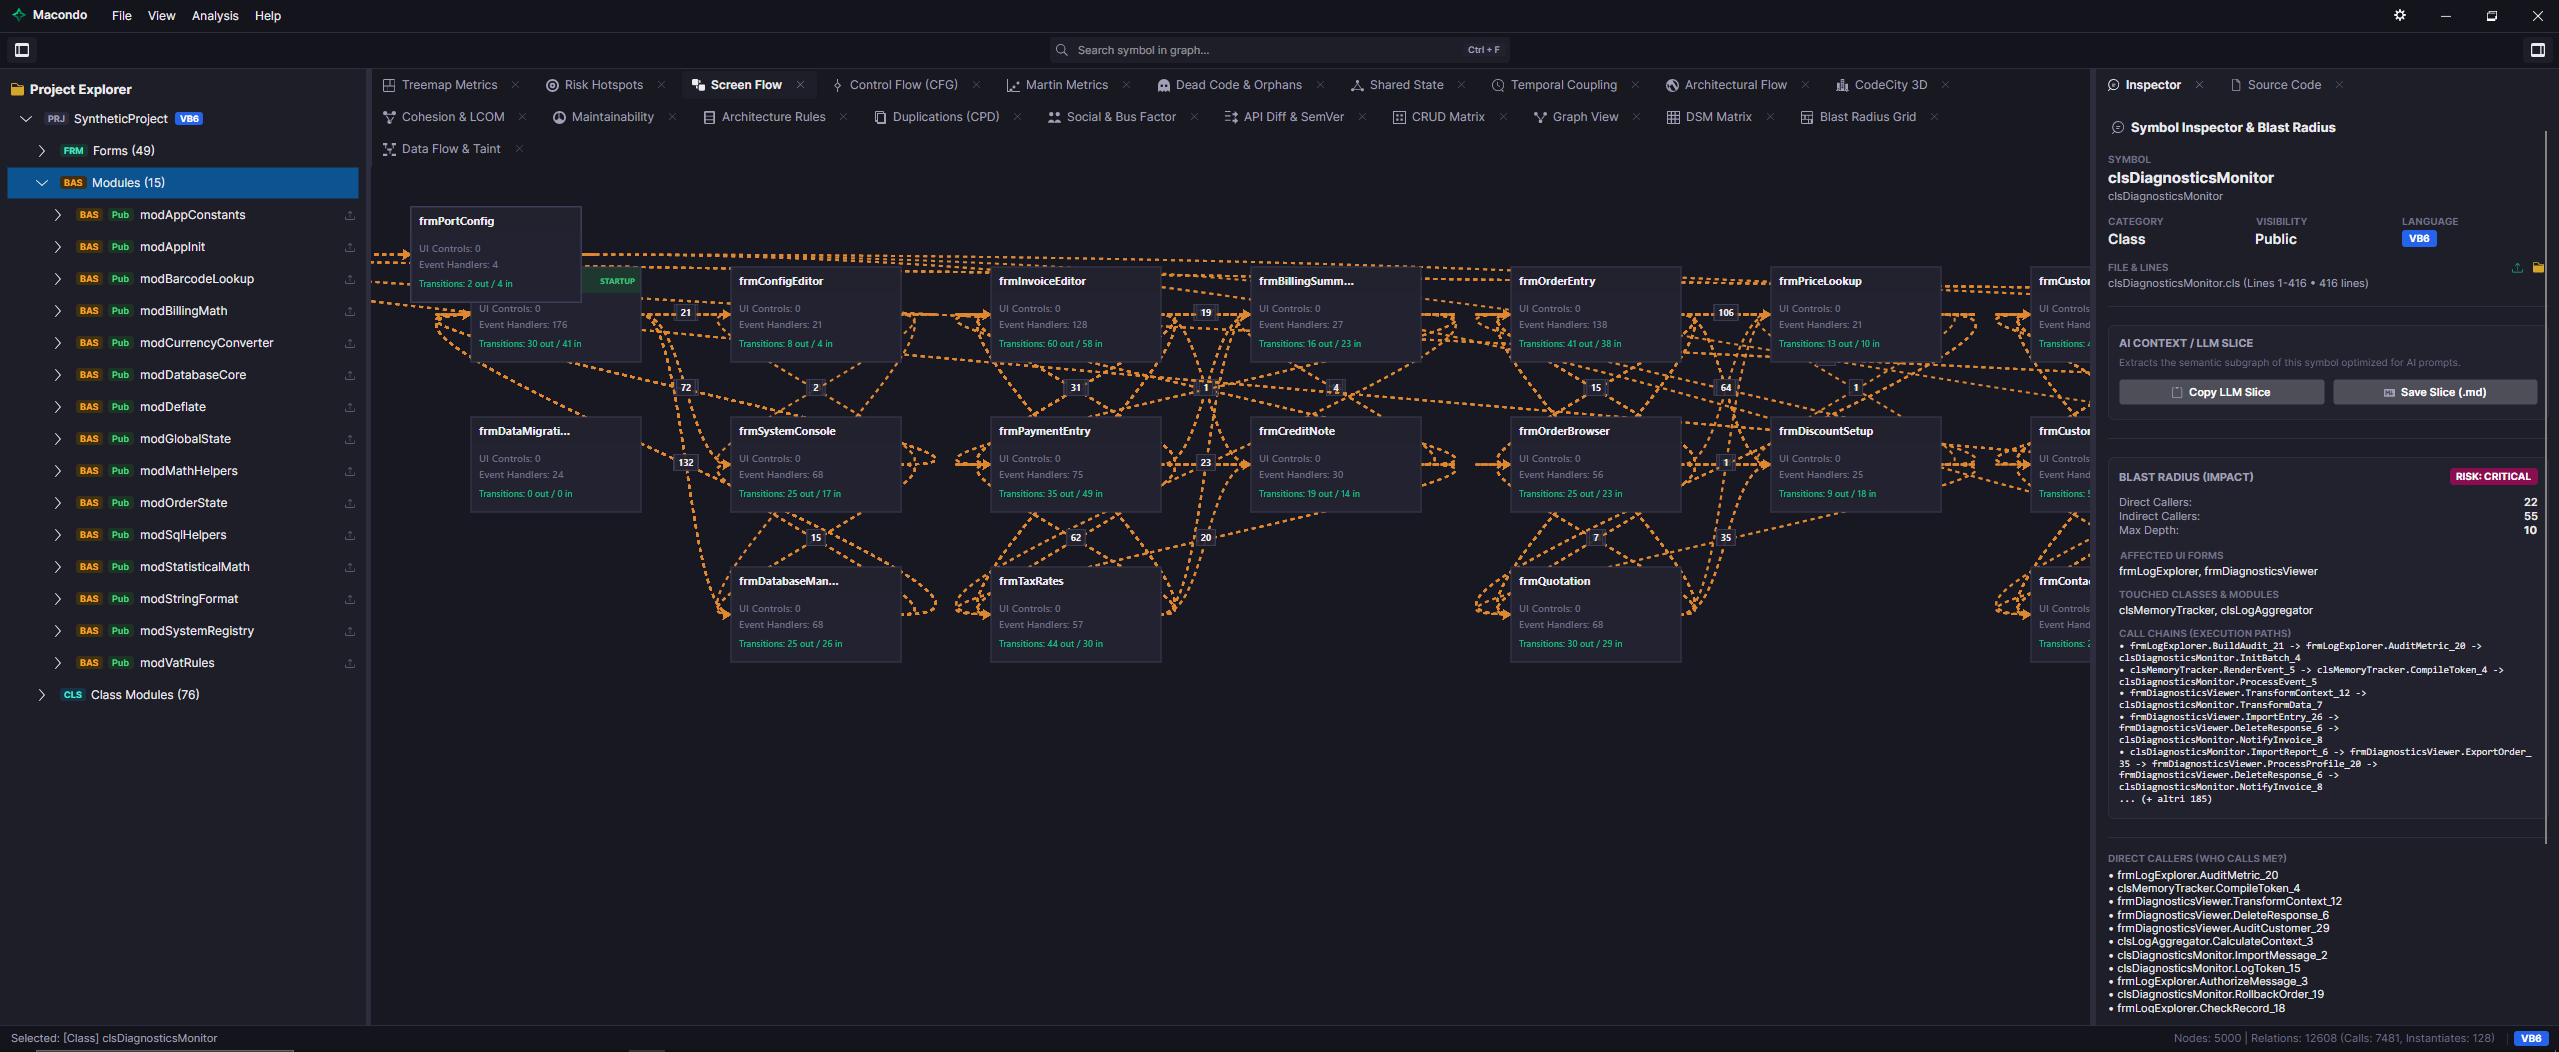Viewport: 2559px width, 1052px height.
Task: Click the Search symbol in graph field
Action: [x=1280, y=50]
